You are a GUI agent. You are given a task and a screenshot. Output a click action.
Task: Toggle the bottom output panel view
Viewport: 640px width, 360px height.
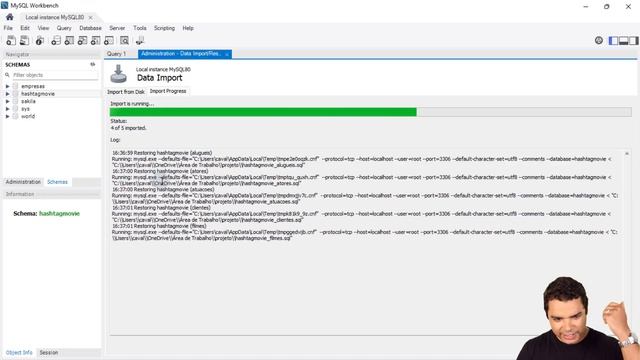[x=623, y=40]
